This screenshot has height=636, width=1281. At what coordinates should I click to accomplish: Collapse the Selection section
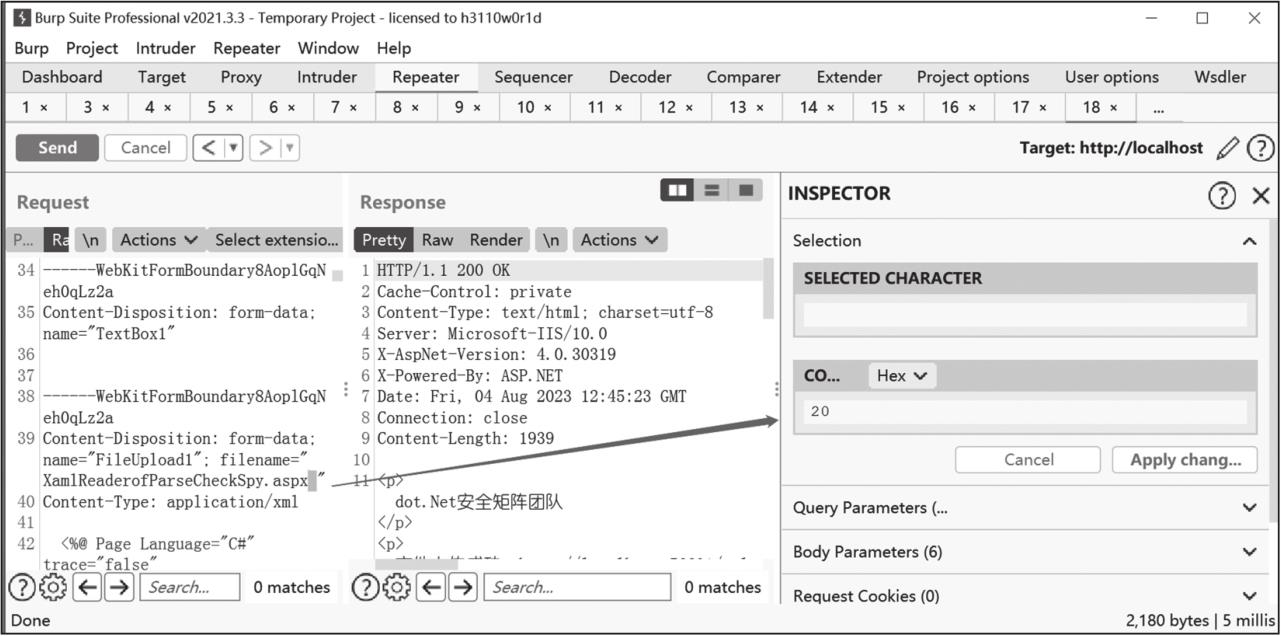pos(1249,241)
